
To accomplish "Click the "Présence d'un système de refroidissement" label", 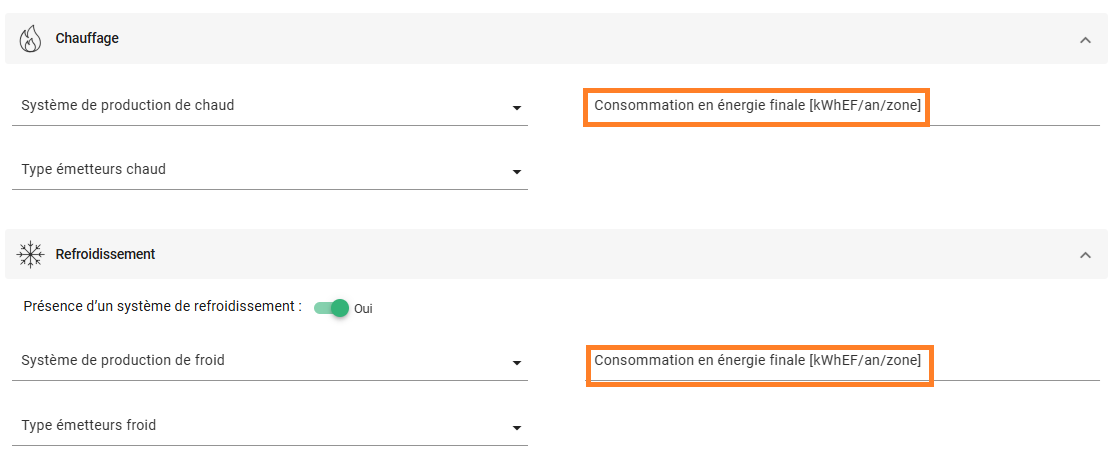I will coord(162,307).
